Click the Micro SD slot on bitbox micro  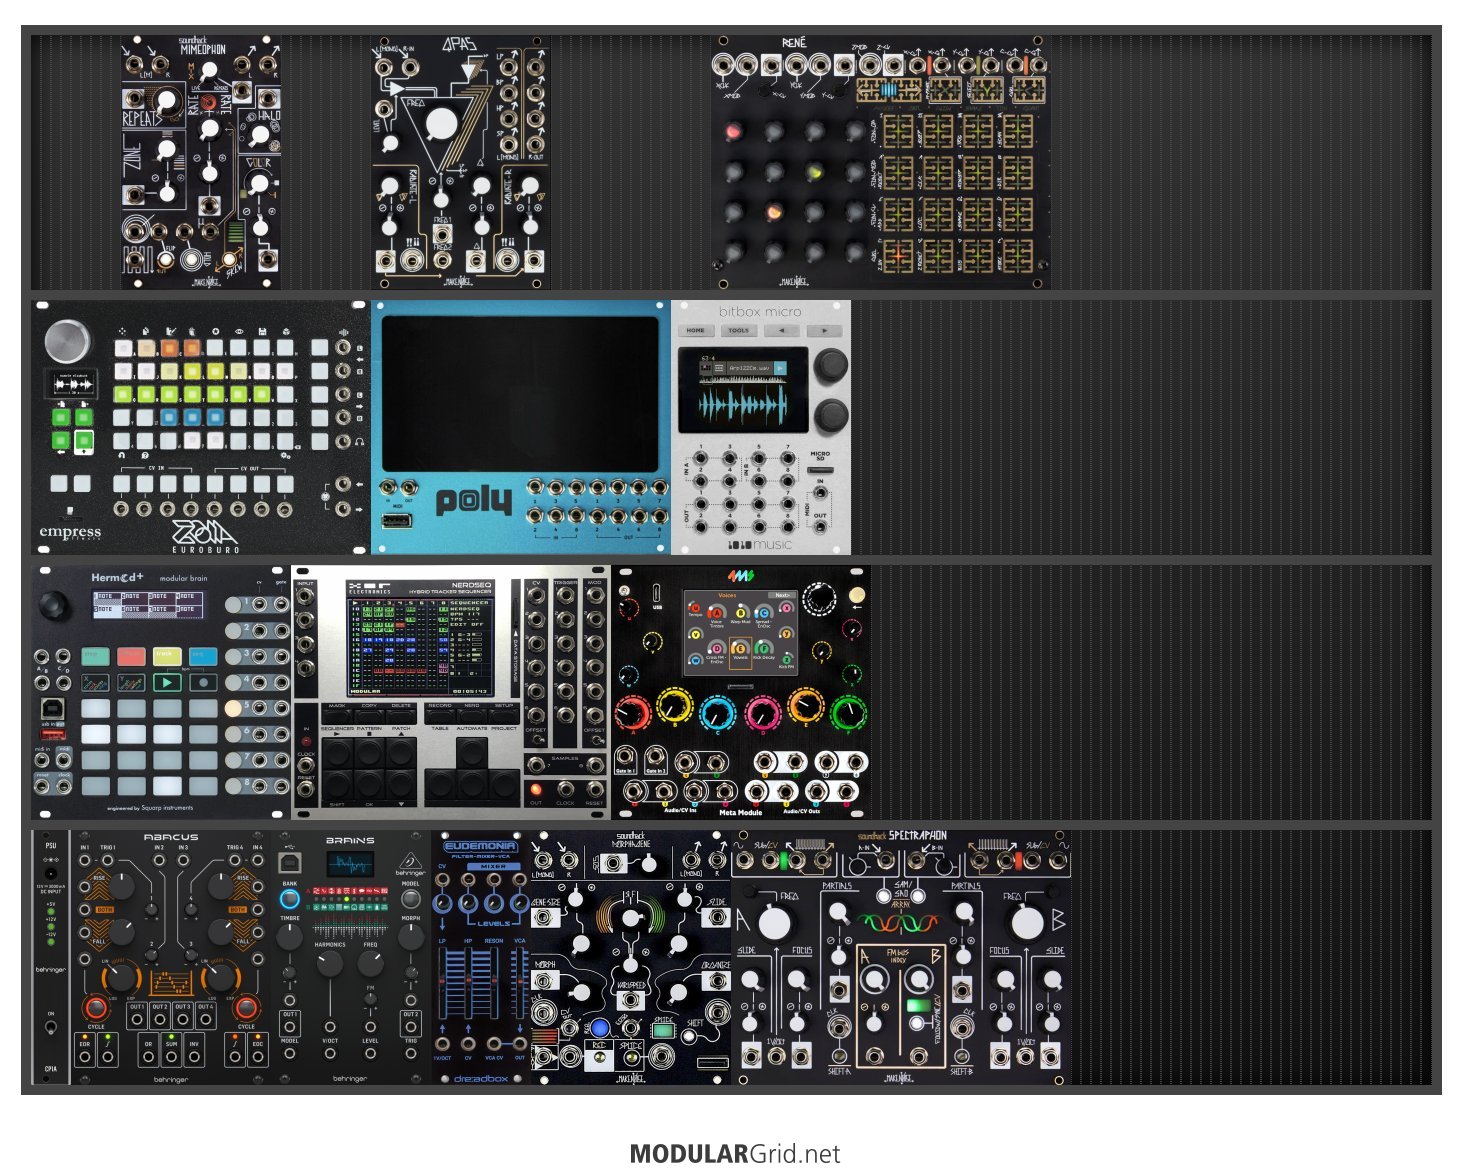point(820,469)
